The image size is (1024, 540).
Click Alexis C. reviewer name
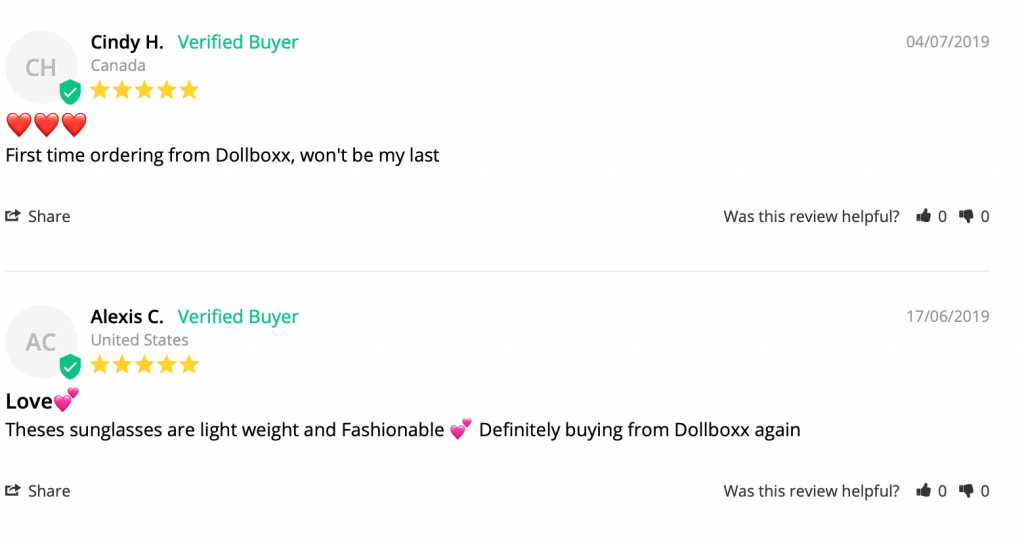127,317
